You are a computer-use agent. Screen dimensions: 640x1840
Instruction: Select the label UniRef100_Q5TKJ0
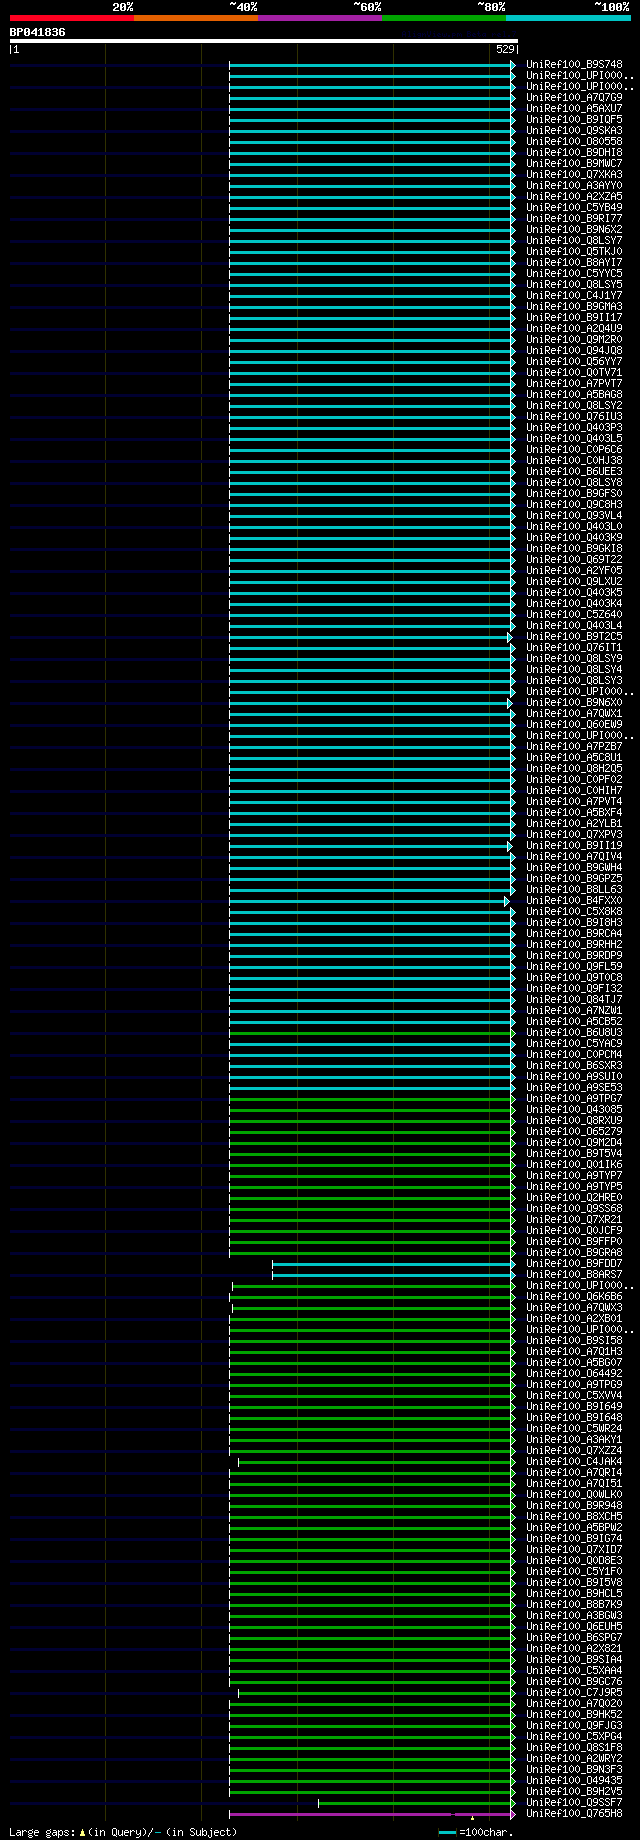(574, 252)
